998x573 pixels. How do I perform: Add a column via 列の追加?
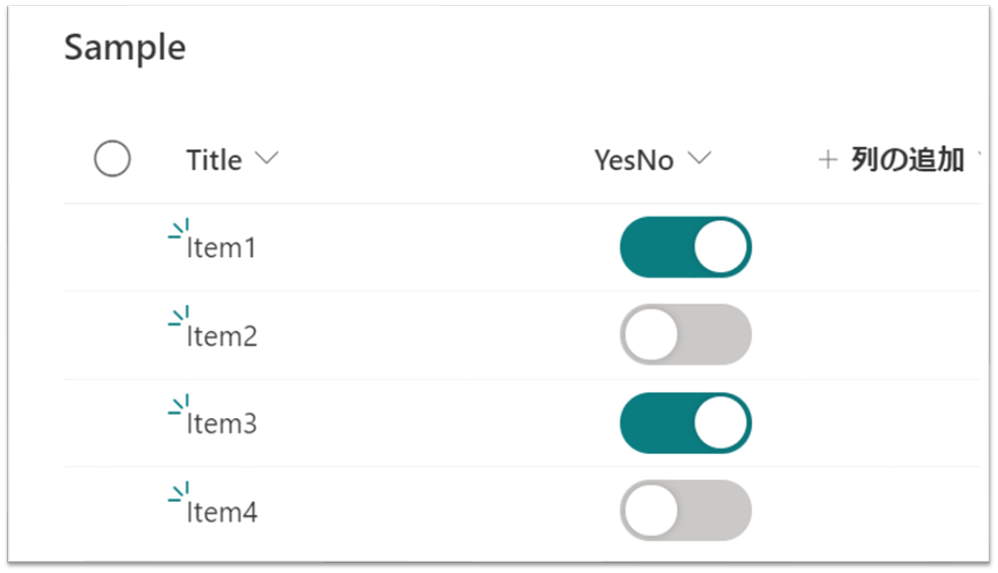click(x=892, y=159)
